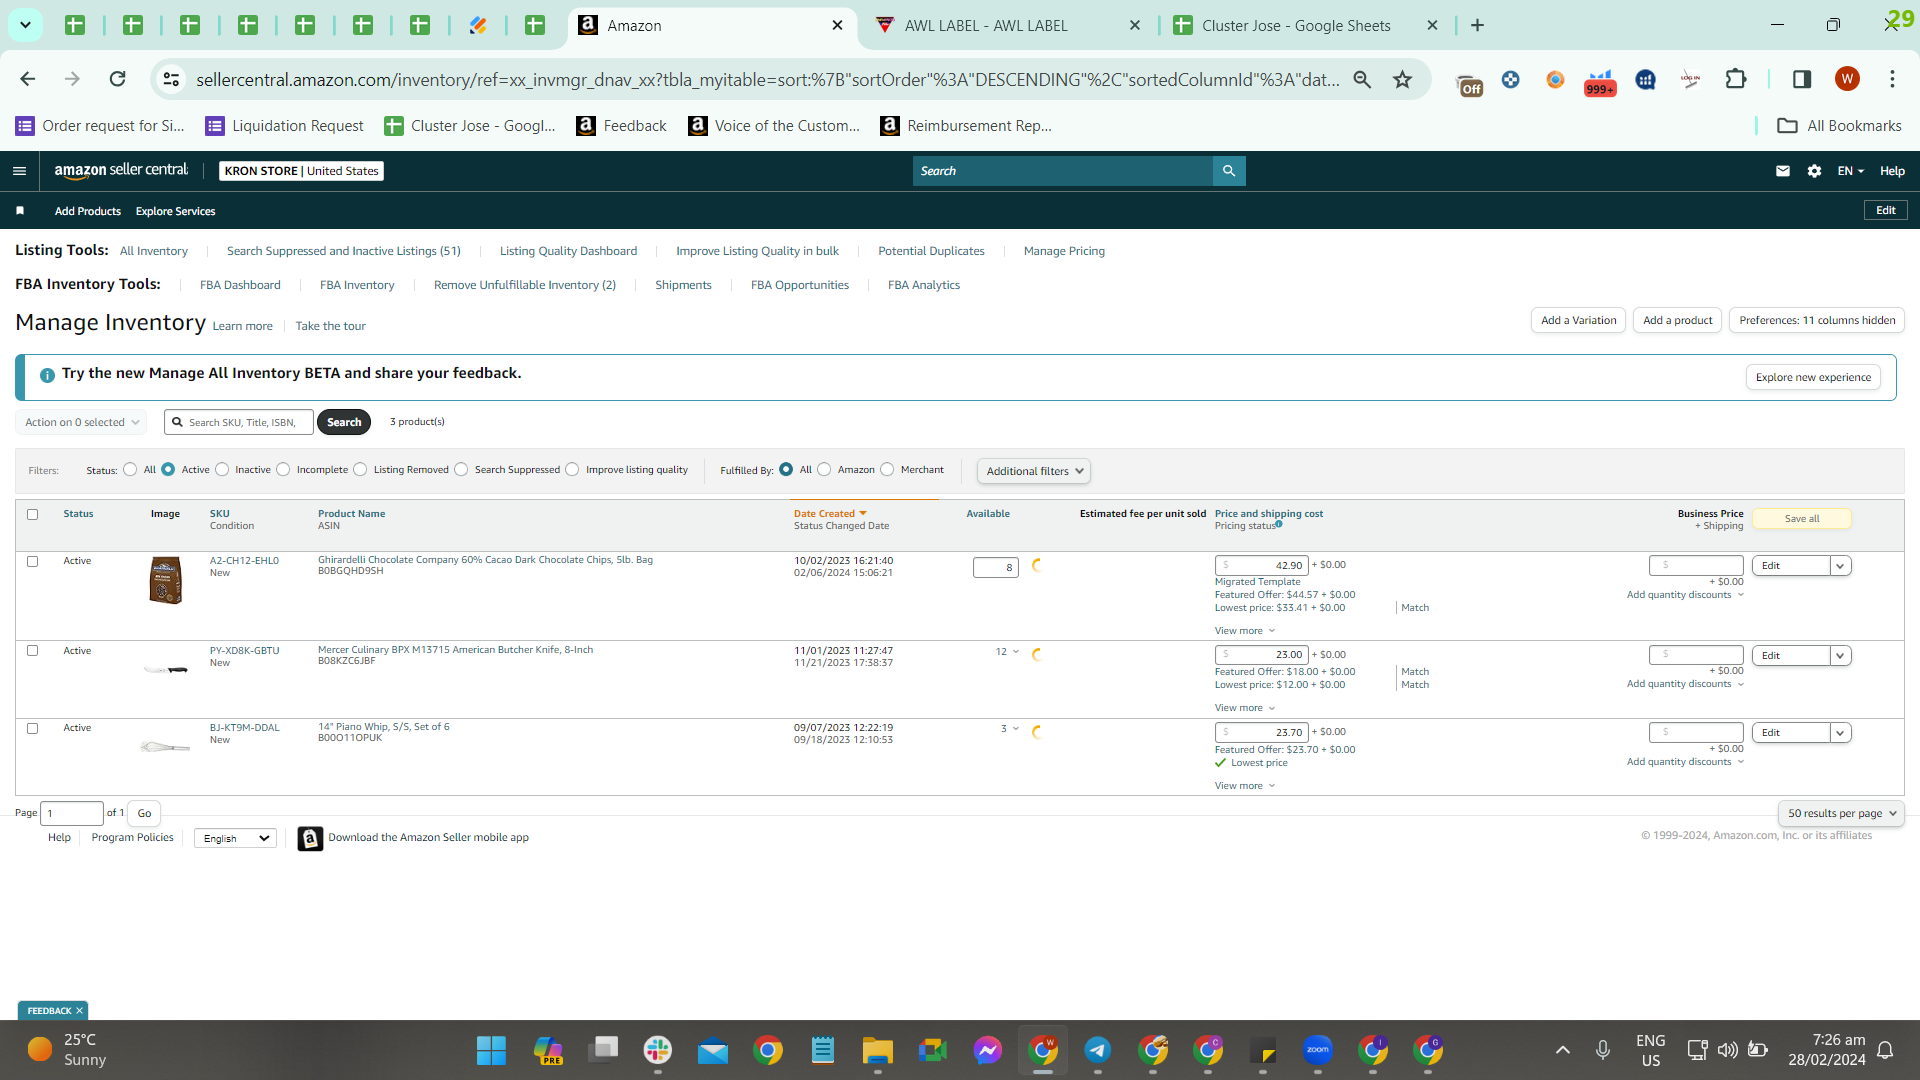Click the Seller Central search magnifier button
The width and height of the screenshot is (1920, 1080).
point(1229,171)
